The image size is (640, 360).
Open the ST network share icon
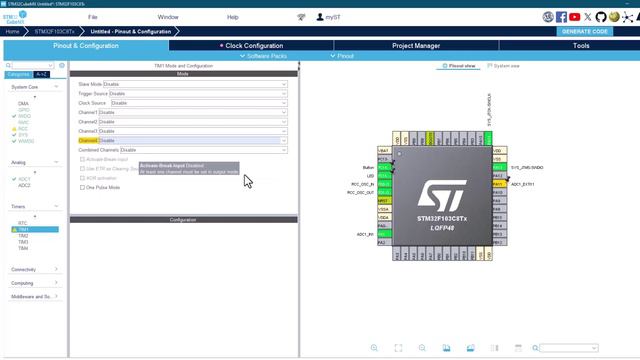coord(627,17)
